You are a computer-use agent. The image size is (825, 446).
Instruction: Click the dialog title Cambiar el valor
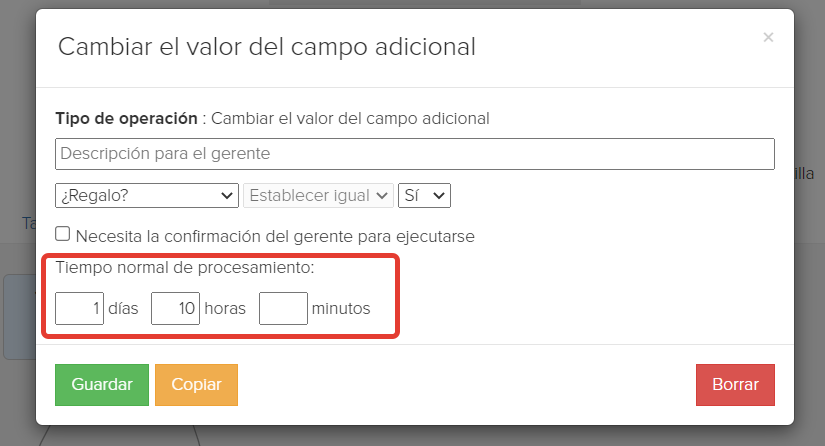pos(267,47)
